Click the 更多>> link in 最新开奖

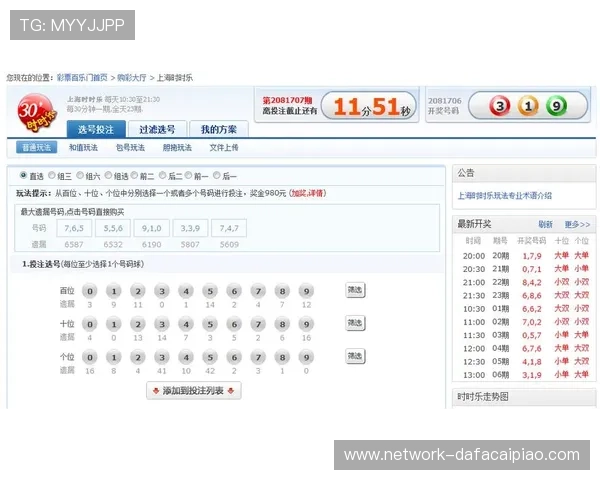pos(577,224)
